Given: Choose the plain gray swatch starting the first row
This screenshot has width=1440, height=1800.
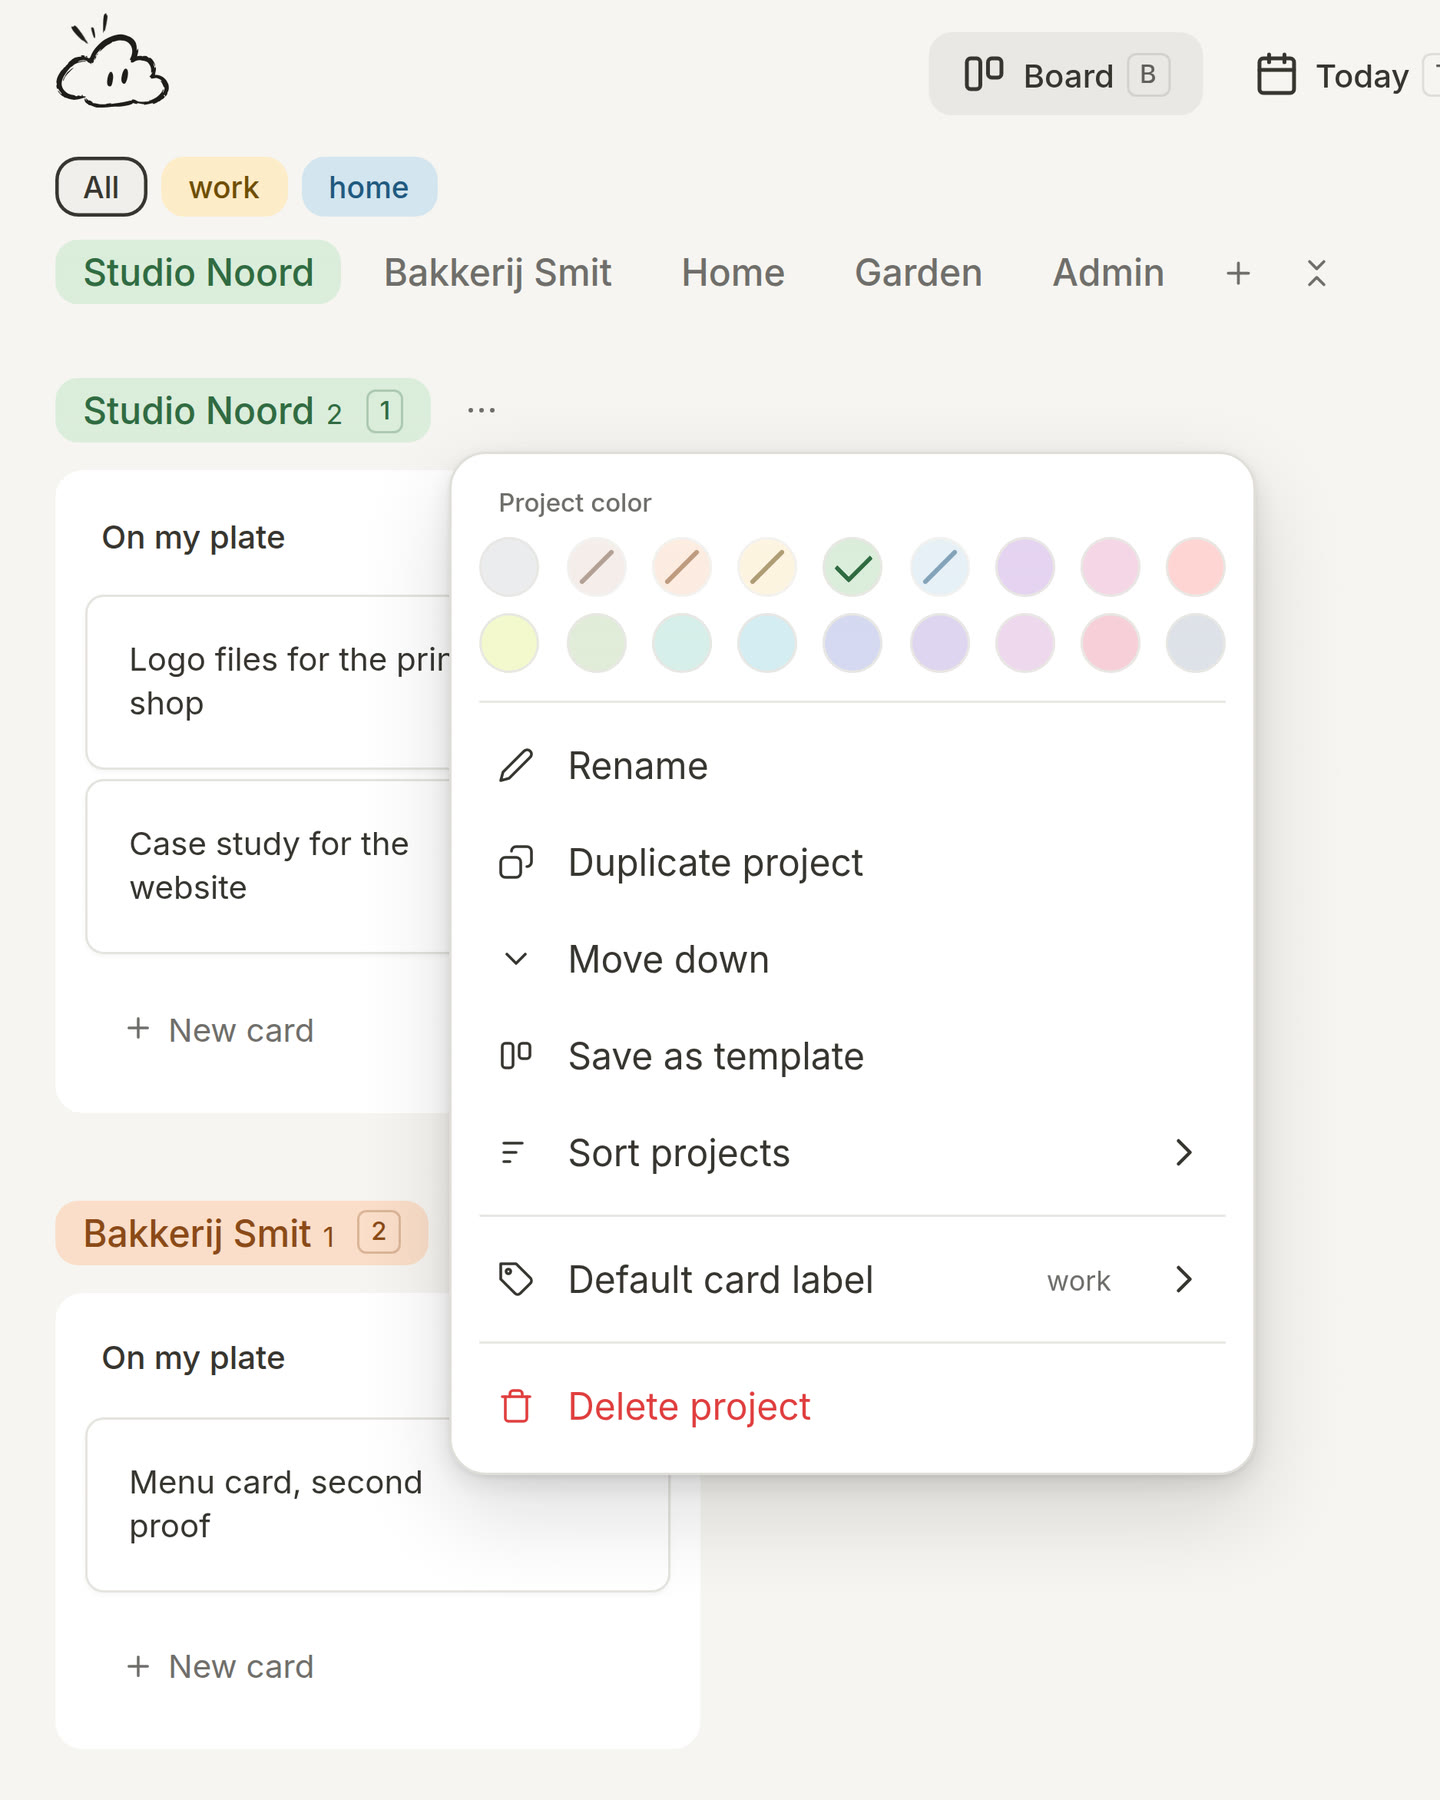Looking at the screenshot, I should pos(509,568).
